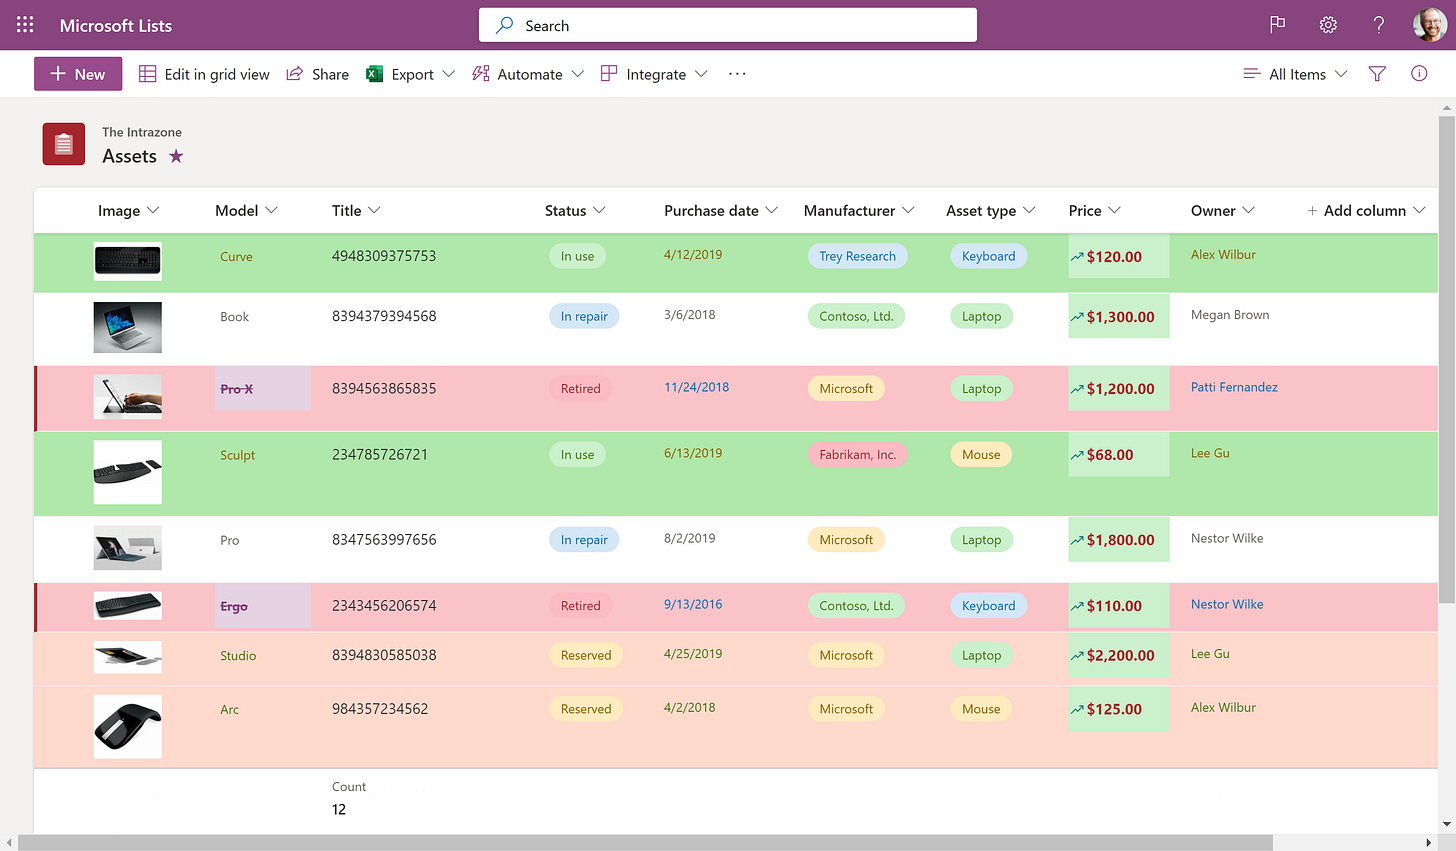Viewport: 1456px width, 851px height.
Task: Open the Export dropdown
Action: pyautogui.click(x=411, y=74)
